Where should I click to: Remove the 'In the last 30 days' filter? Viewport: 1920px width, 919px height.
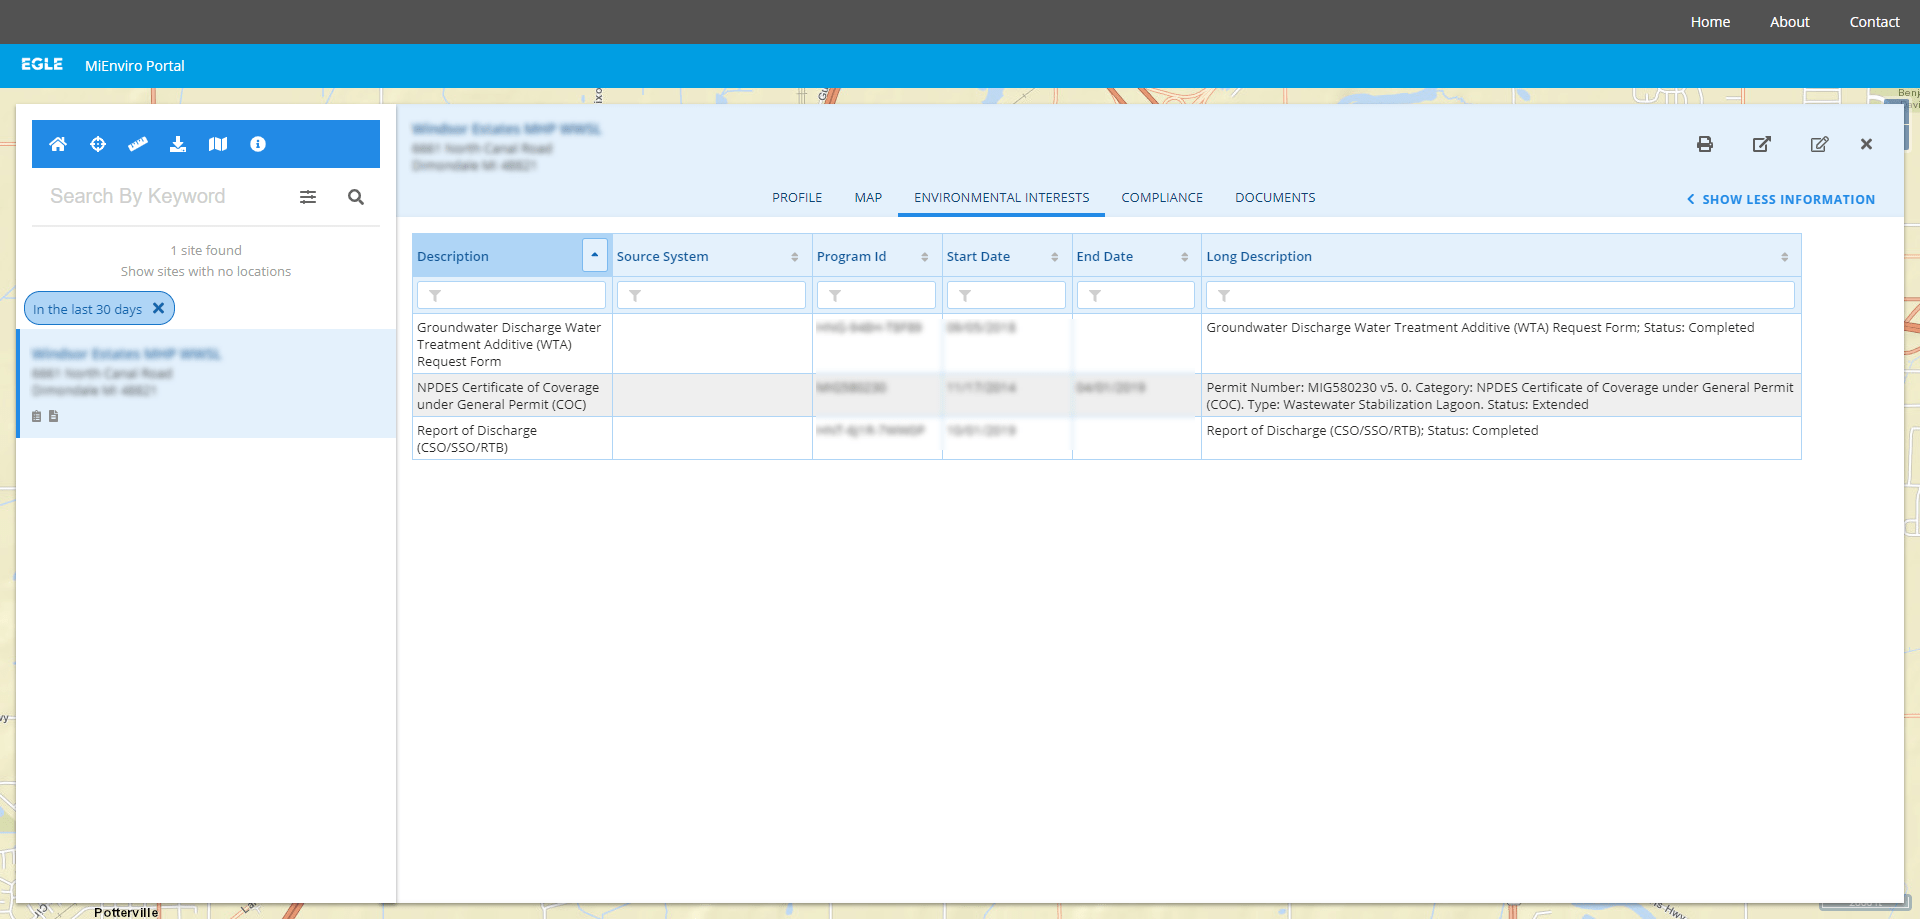click(158, 308)
